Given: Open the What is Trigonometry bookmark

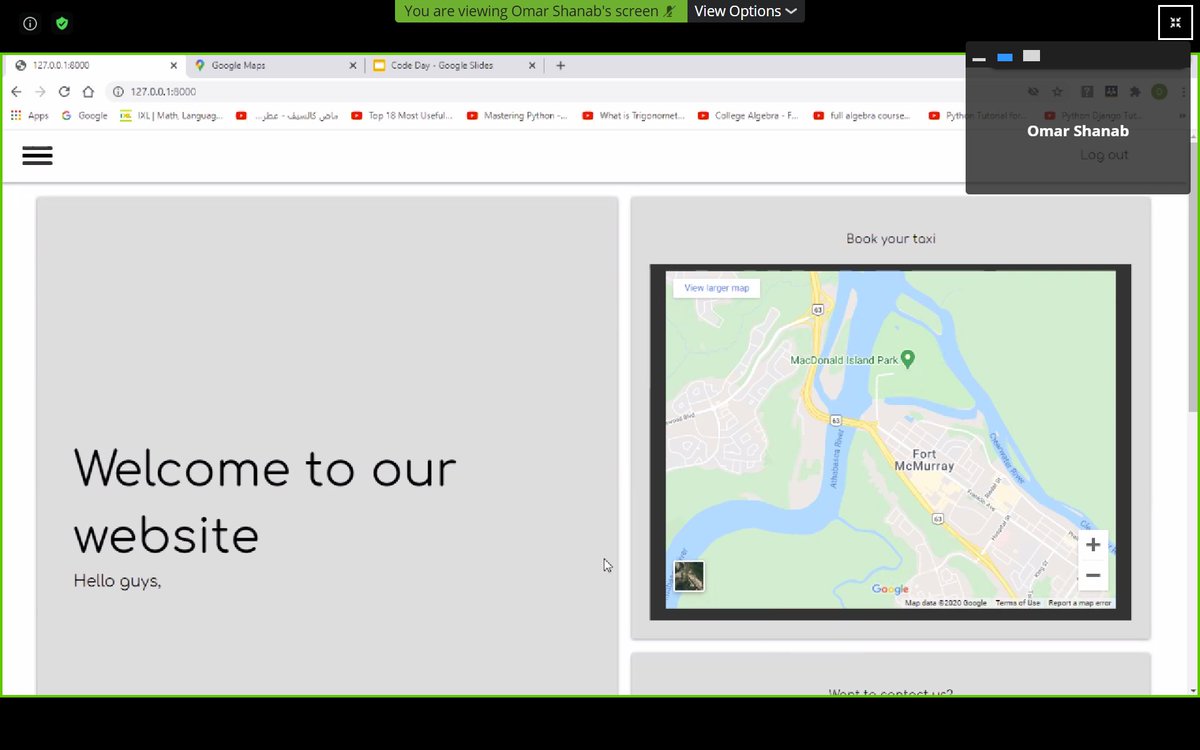Looking at the screenshot, I should (633, 116).
